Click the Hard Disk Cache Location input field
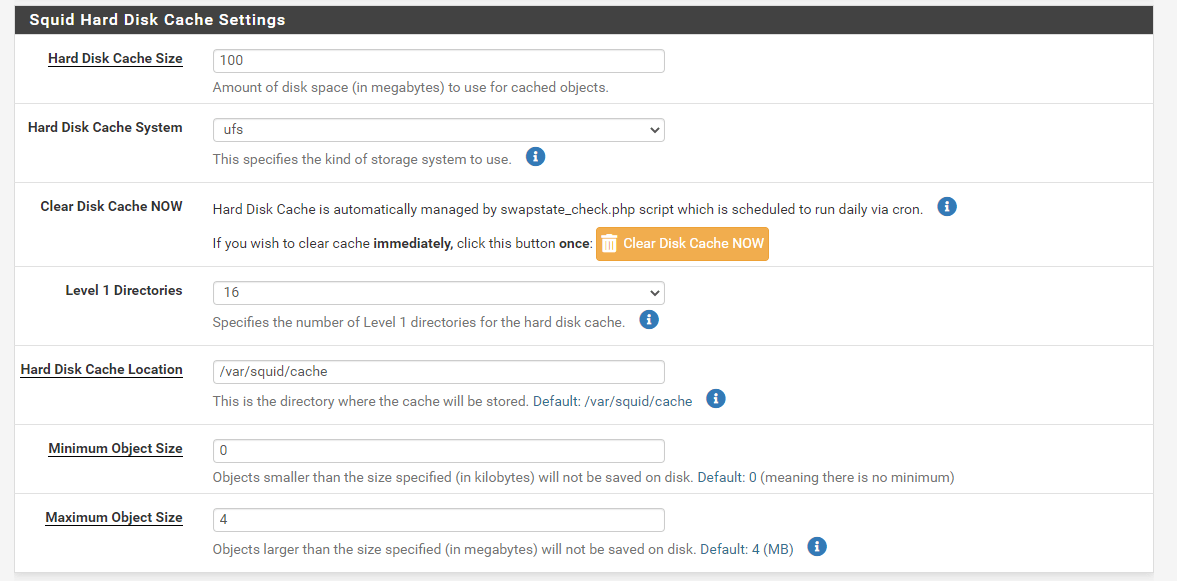Image resolution: width=1177 pixels, height=581 pixels. pos(438,372)
